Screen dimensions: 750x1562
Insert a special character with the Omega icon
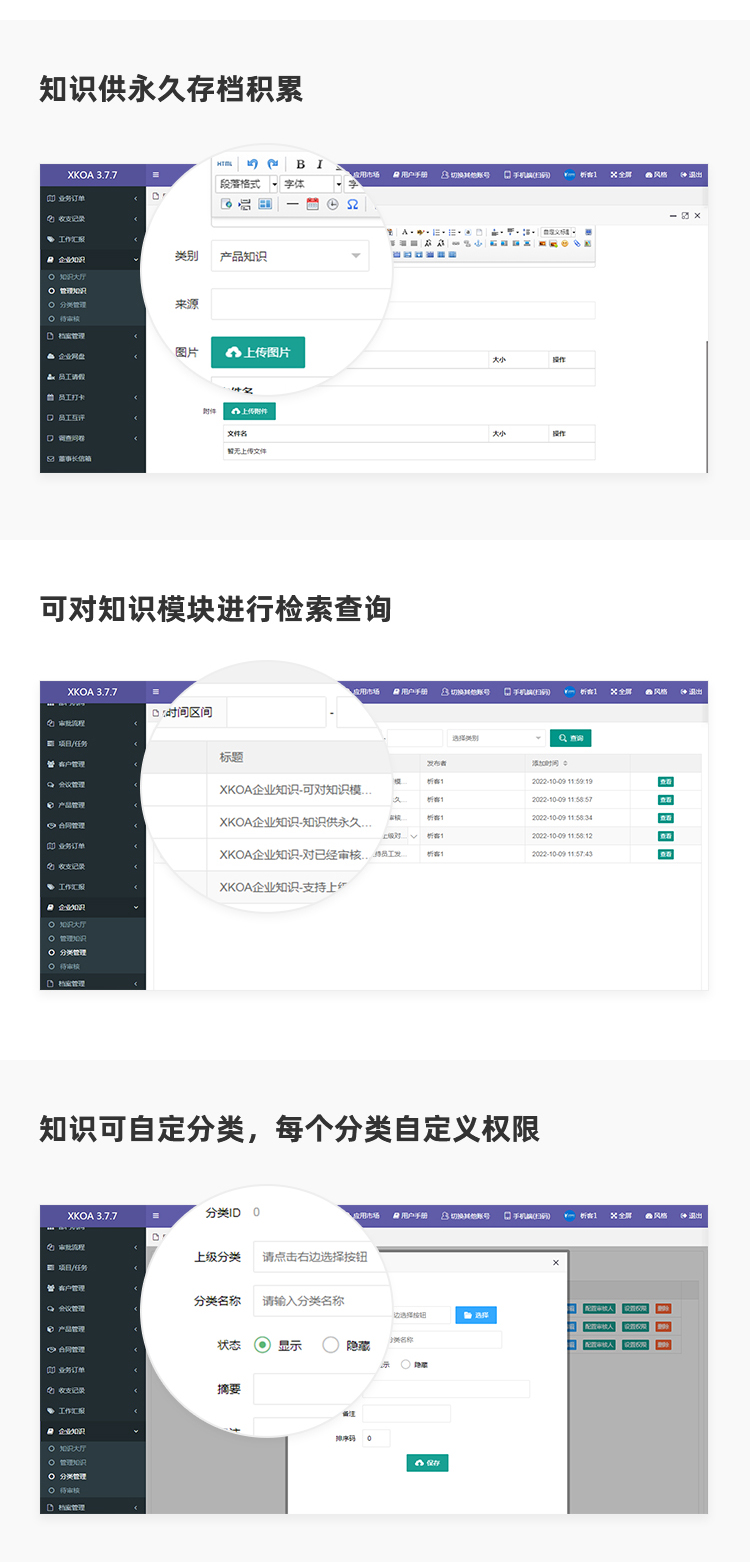click(x=352, y=204)
